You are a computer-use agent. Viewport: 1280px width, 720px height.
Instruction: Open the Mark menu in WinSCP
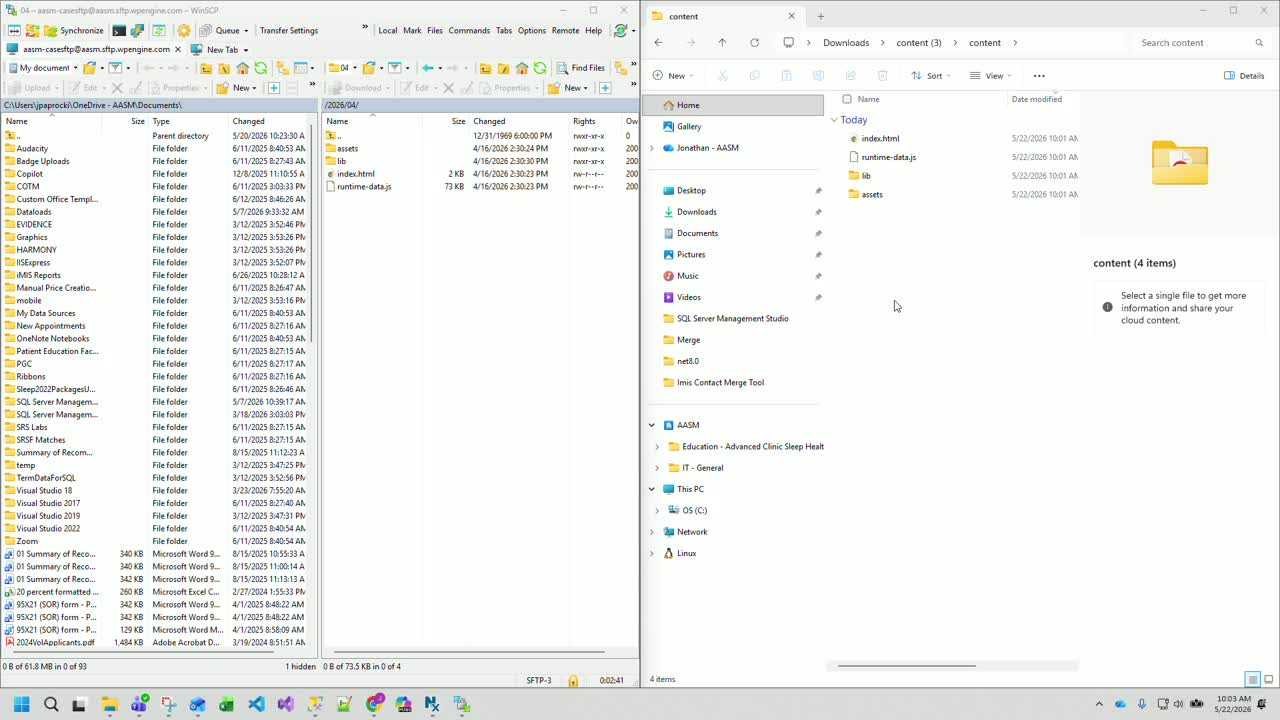point(412,30)
